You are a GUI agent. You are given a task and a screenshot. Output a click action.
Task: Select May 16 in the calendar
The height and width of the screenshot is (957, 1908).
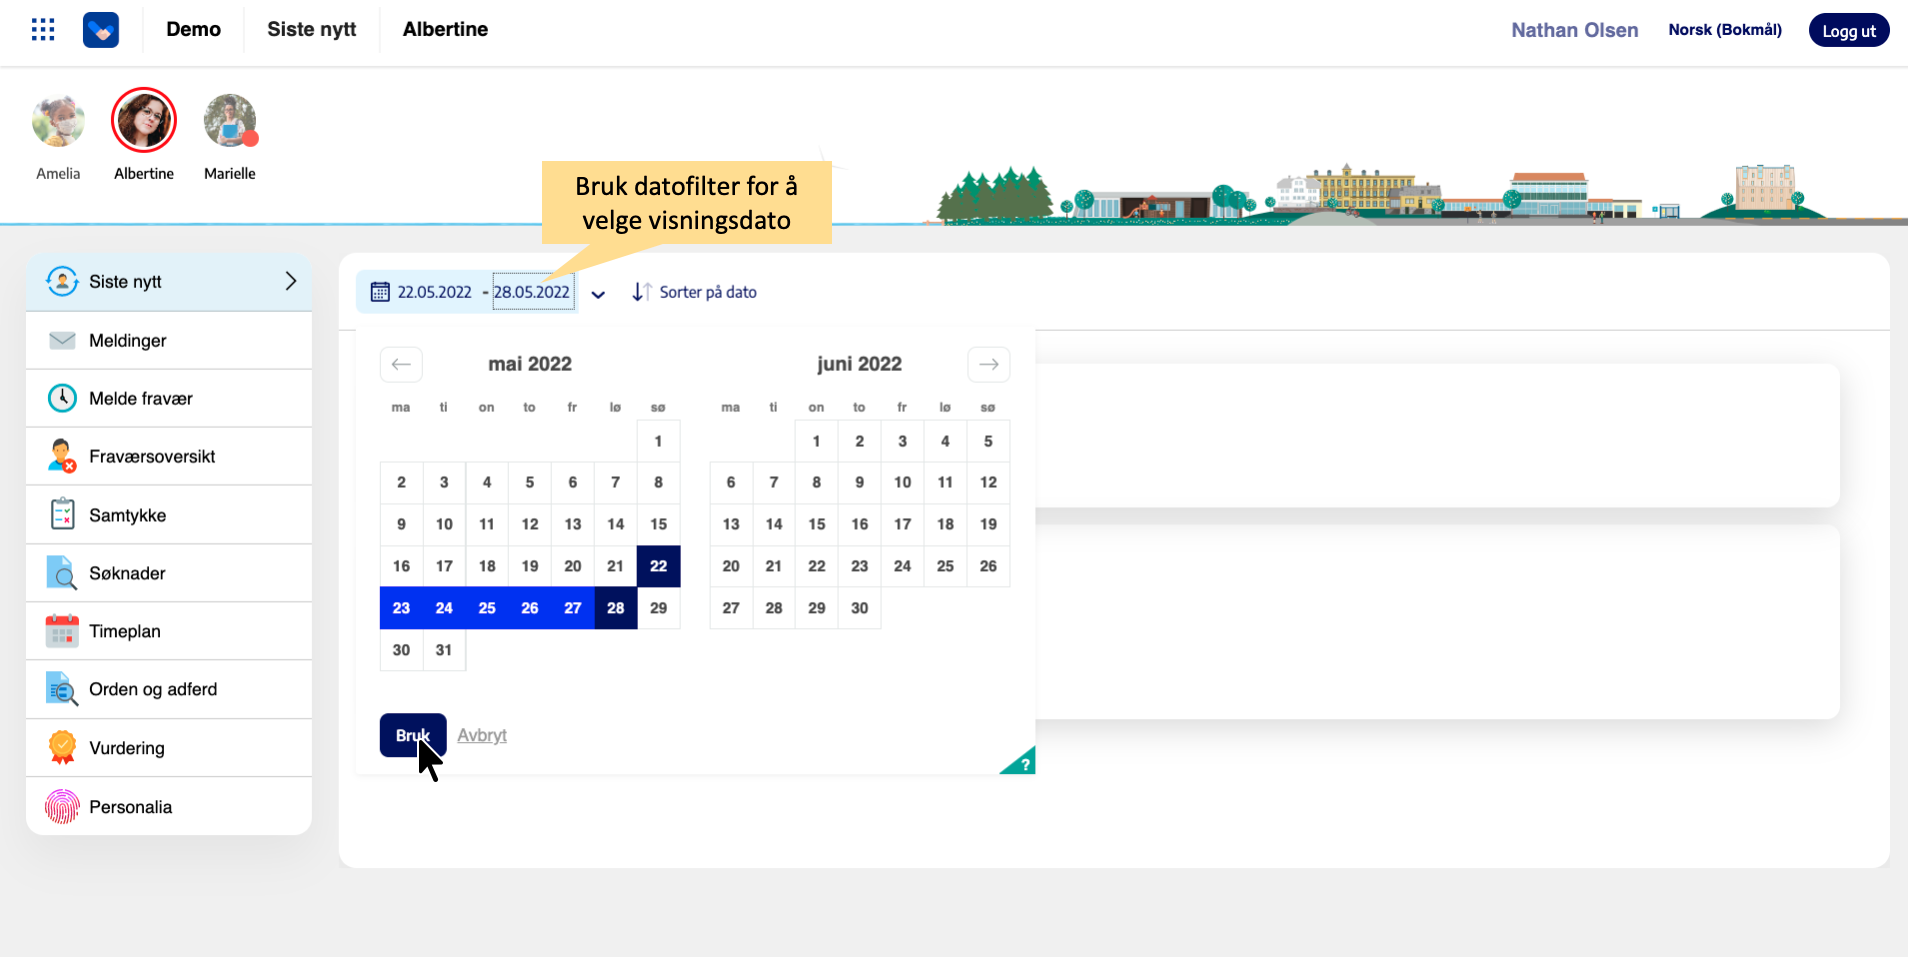401,566
